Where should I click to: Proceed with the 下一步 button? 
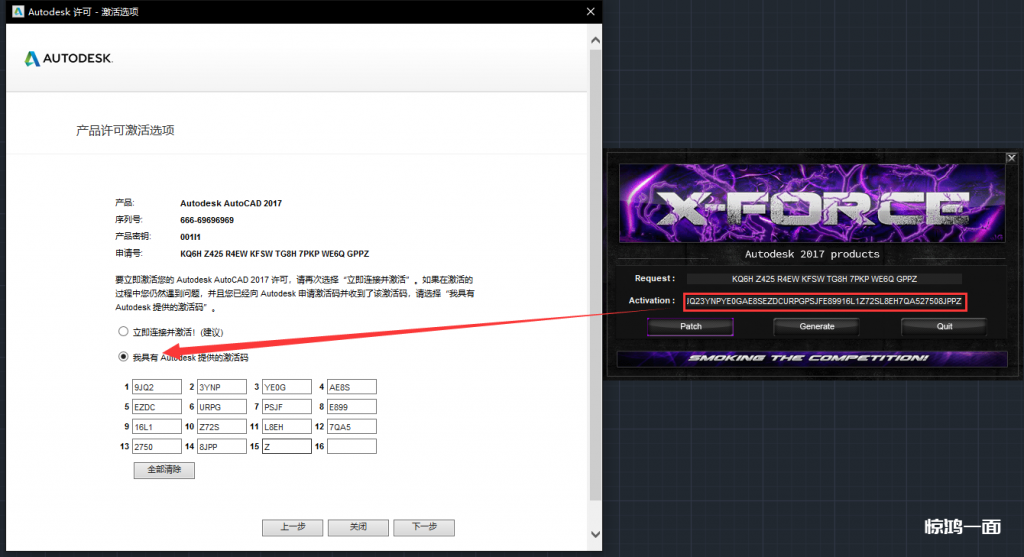pyautogui.click(x=423, y=527)
